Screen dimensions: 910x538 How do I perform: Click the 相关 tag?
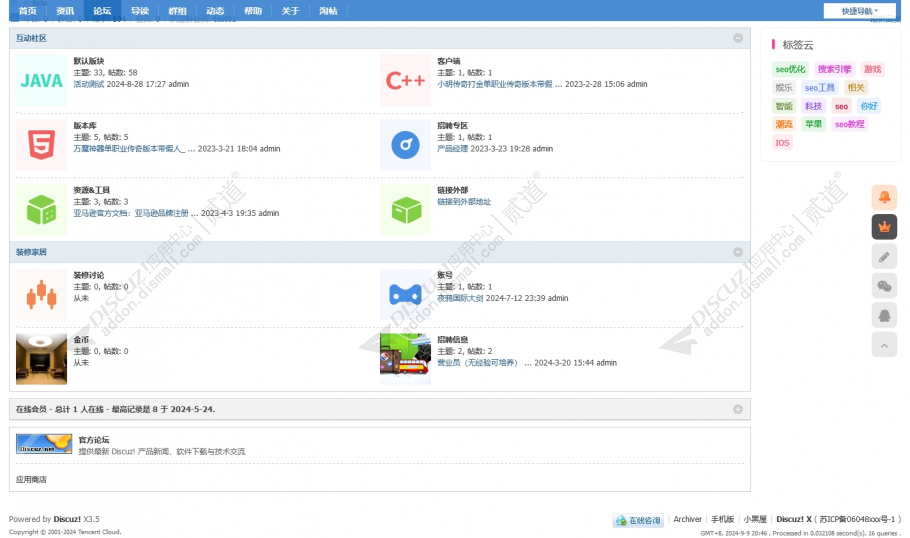pos(856,88)
